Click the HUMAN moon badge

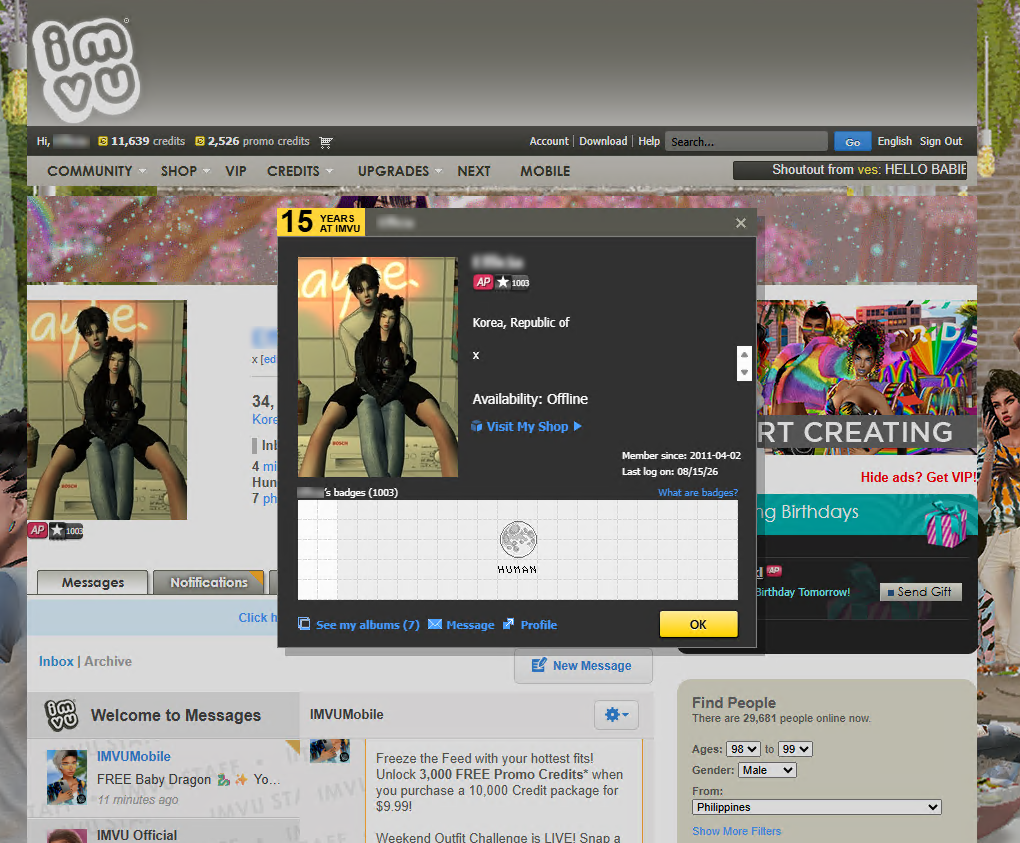(x=518, y=548)
